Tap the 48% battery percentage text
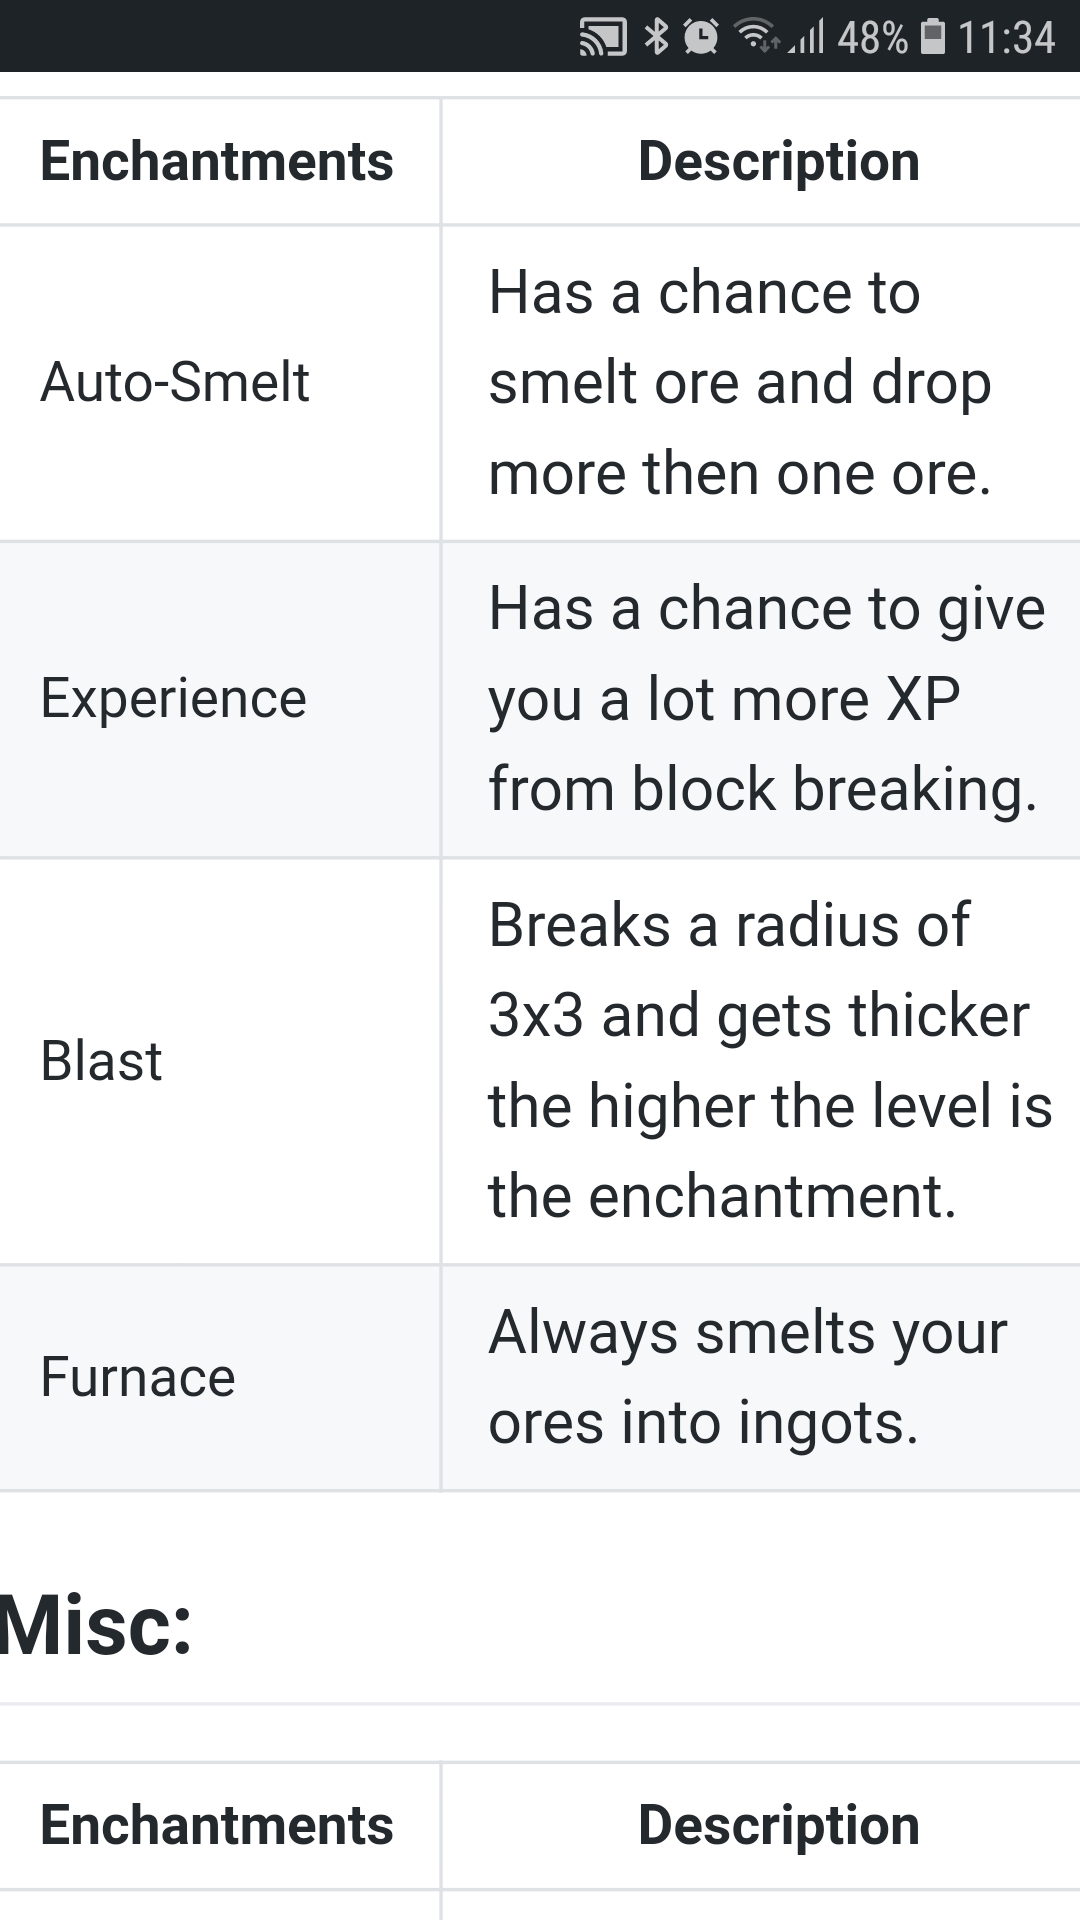This screenshot has width=1080, height=1920. point(872,38)
